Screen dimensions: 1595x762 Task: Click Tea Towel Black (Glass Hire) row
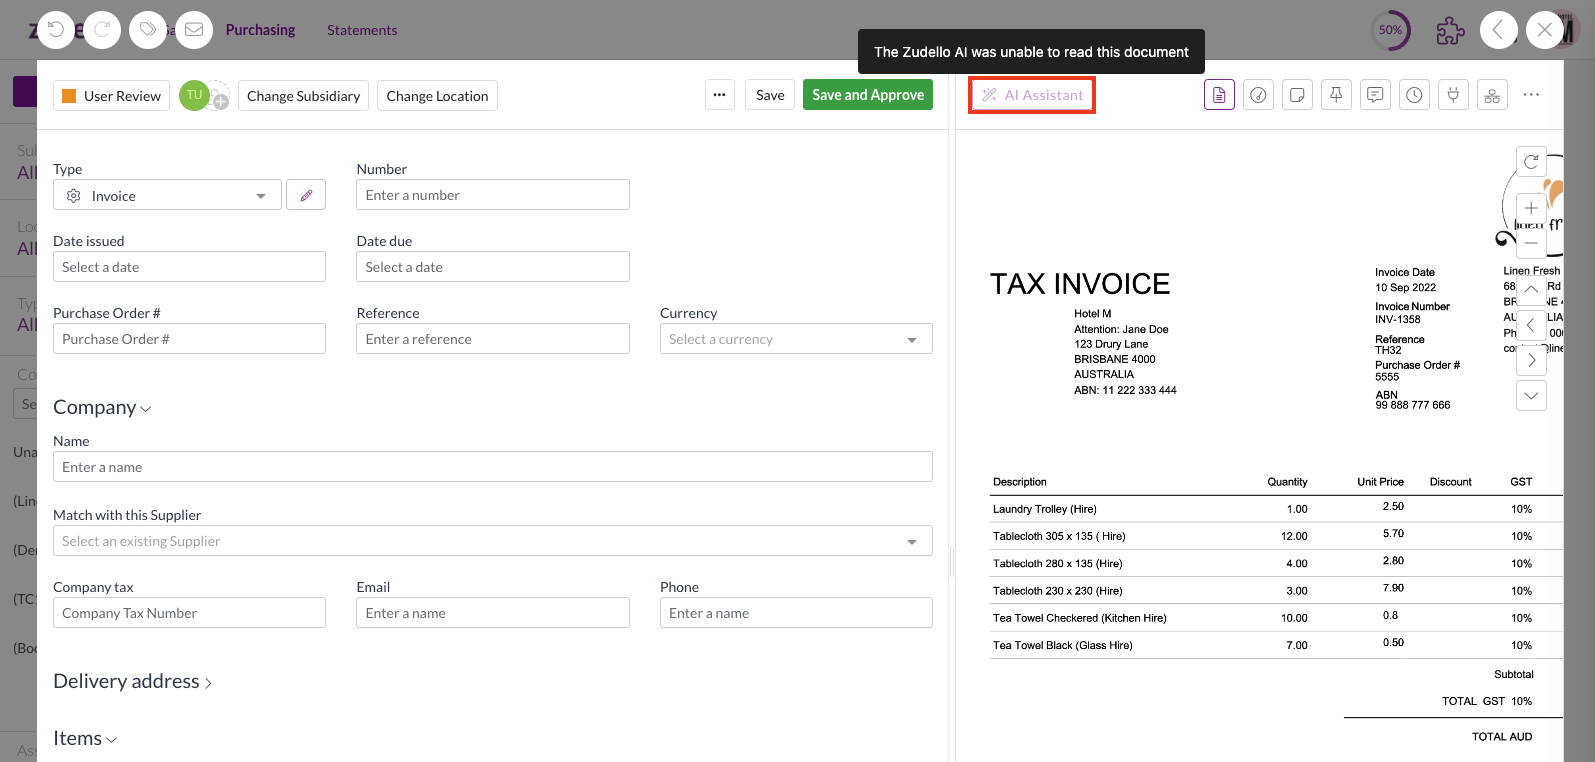click(x=1062, y=645)
